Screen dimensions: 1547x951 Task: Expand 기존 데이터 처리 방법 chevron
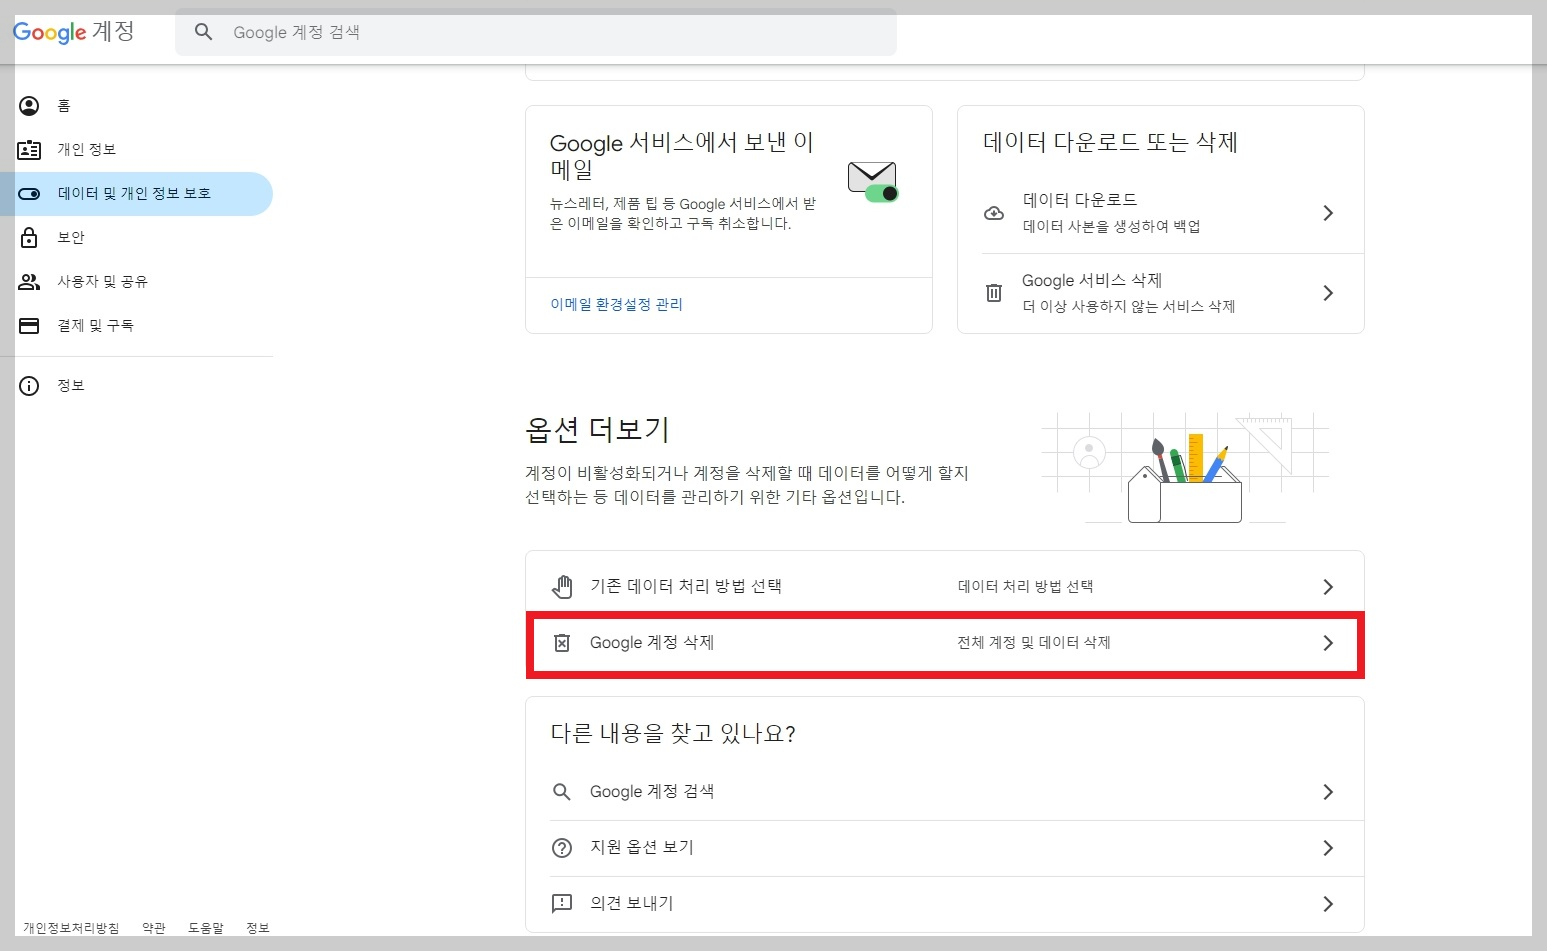(1328, 587)
